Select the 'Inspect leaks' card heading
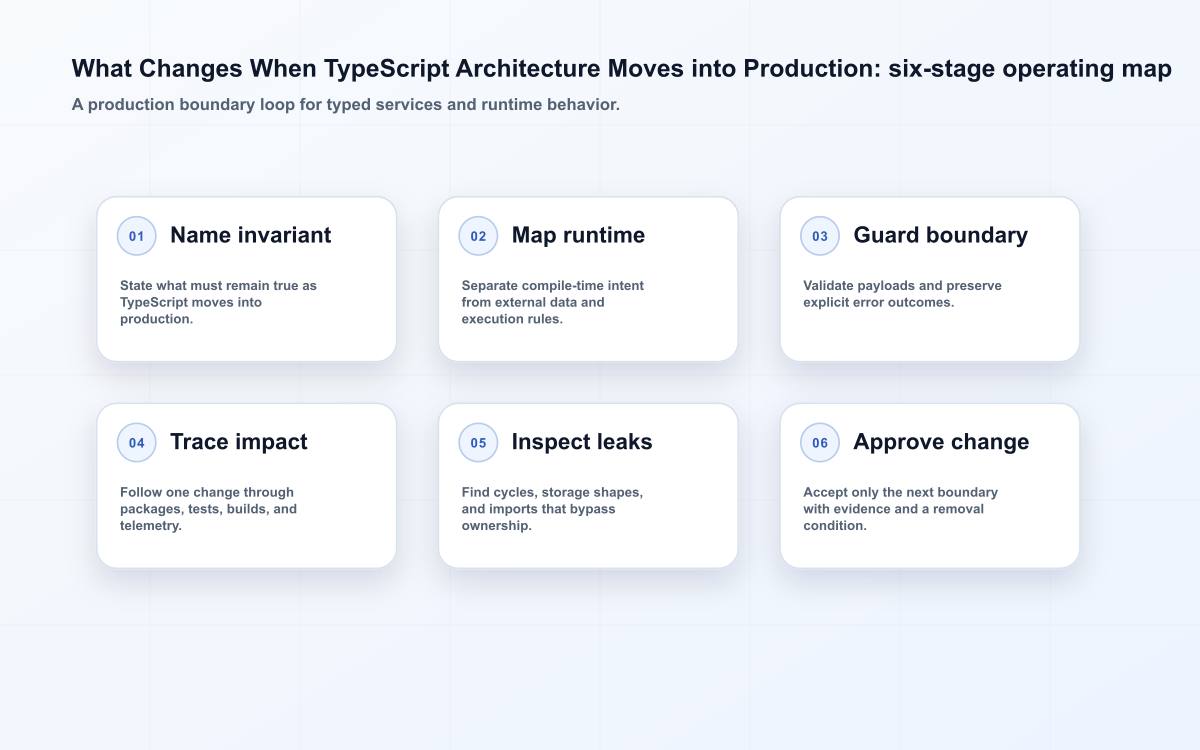The height and width of the screenshot is (750, 1200). click(x=582, y=442)
